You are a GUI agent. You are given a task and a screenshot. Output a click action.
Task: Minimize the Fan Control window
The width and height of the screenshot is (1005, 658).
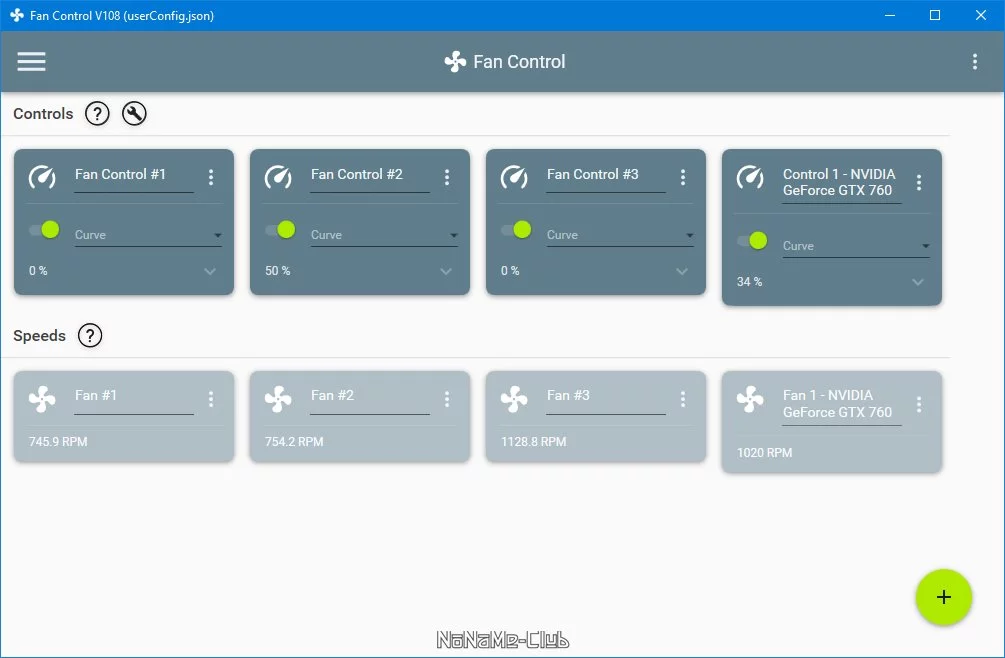click(x=890, y=15)
